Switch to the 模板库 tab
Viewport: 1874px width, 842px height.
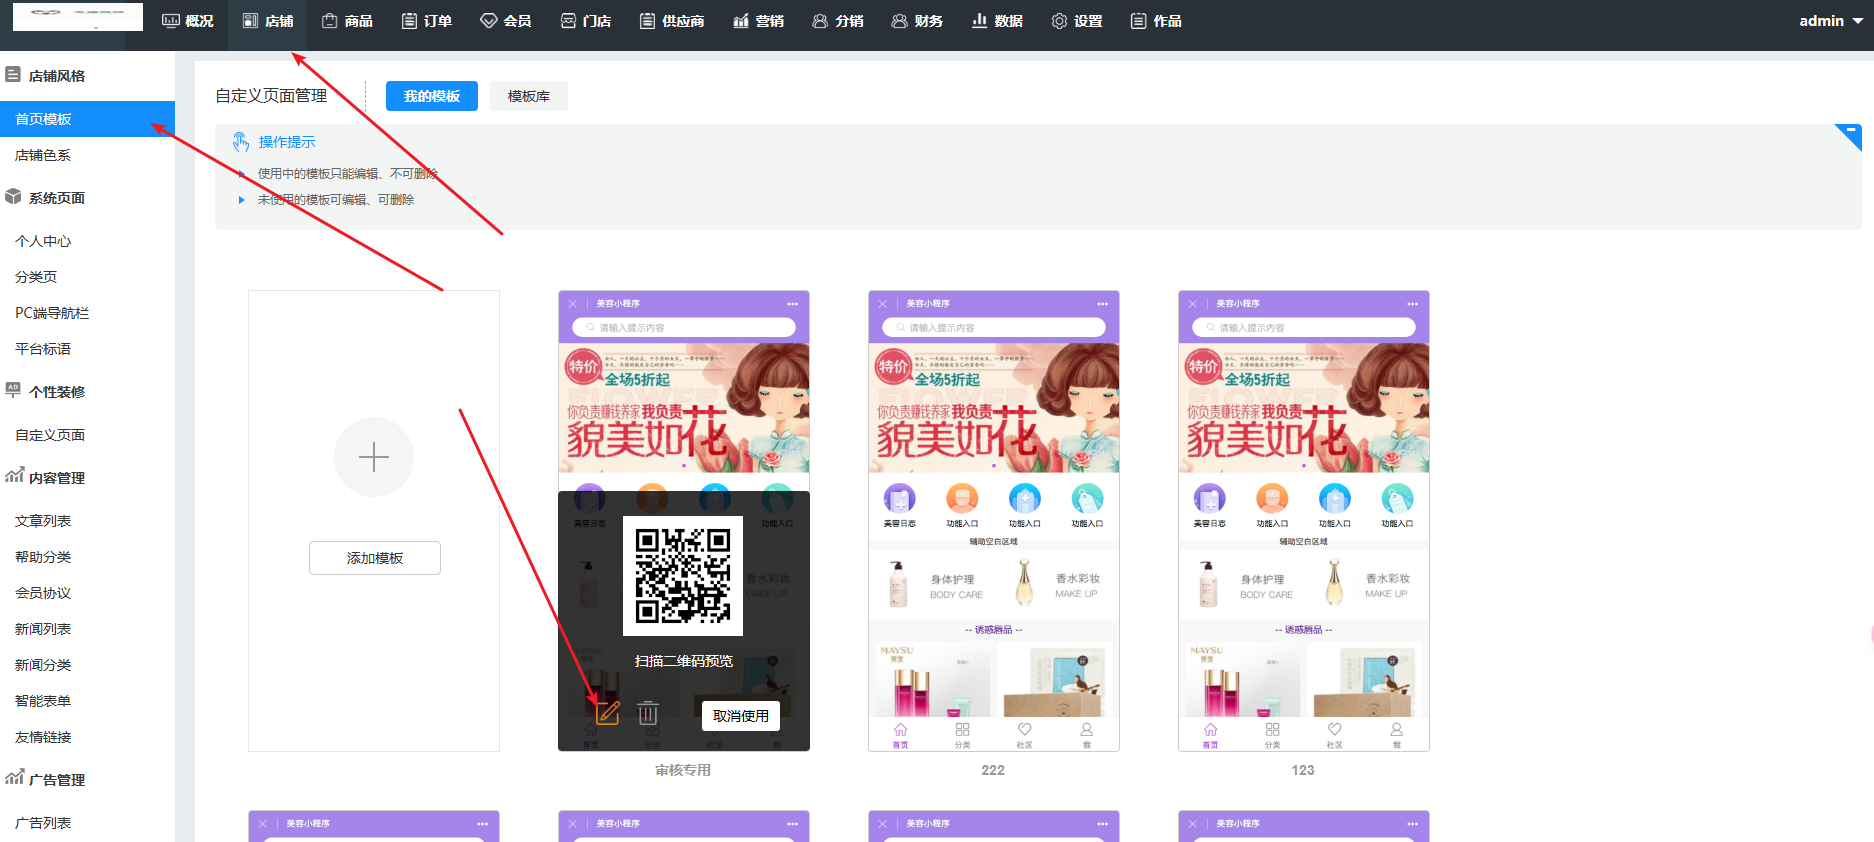tap(528, 96)
